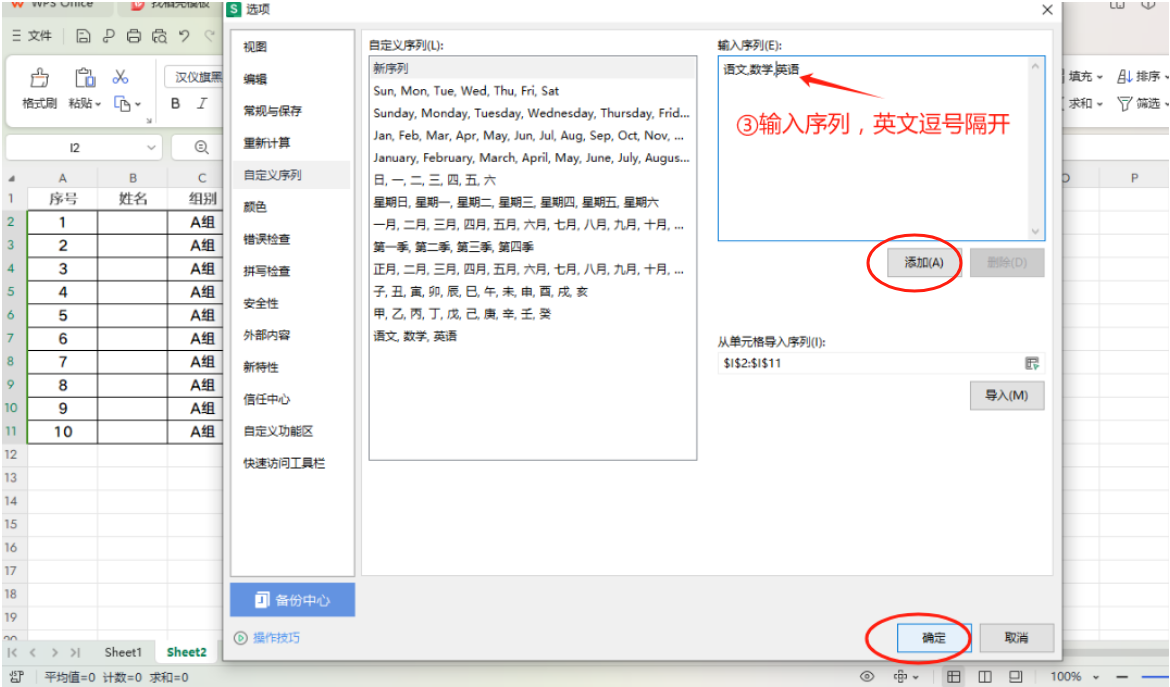
Task: Click the Add (添加) button
Action: point(924,263)
